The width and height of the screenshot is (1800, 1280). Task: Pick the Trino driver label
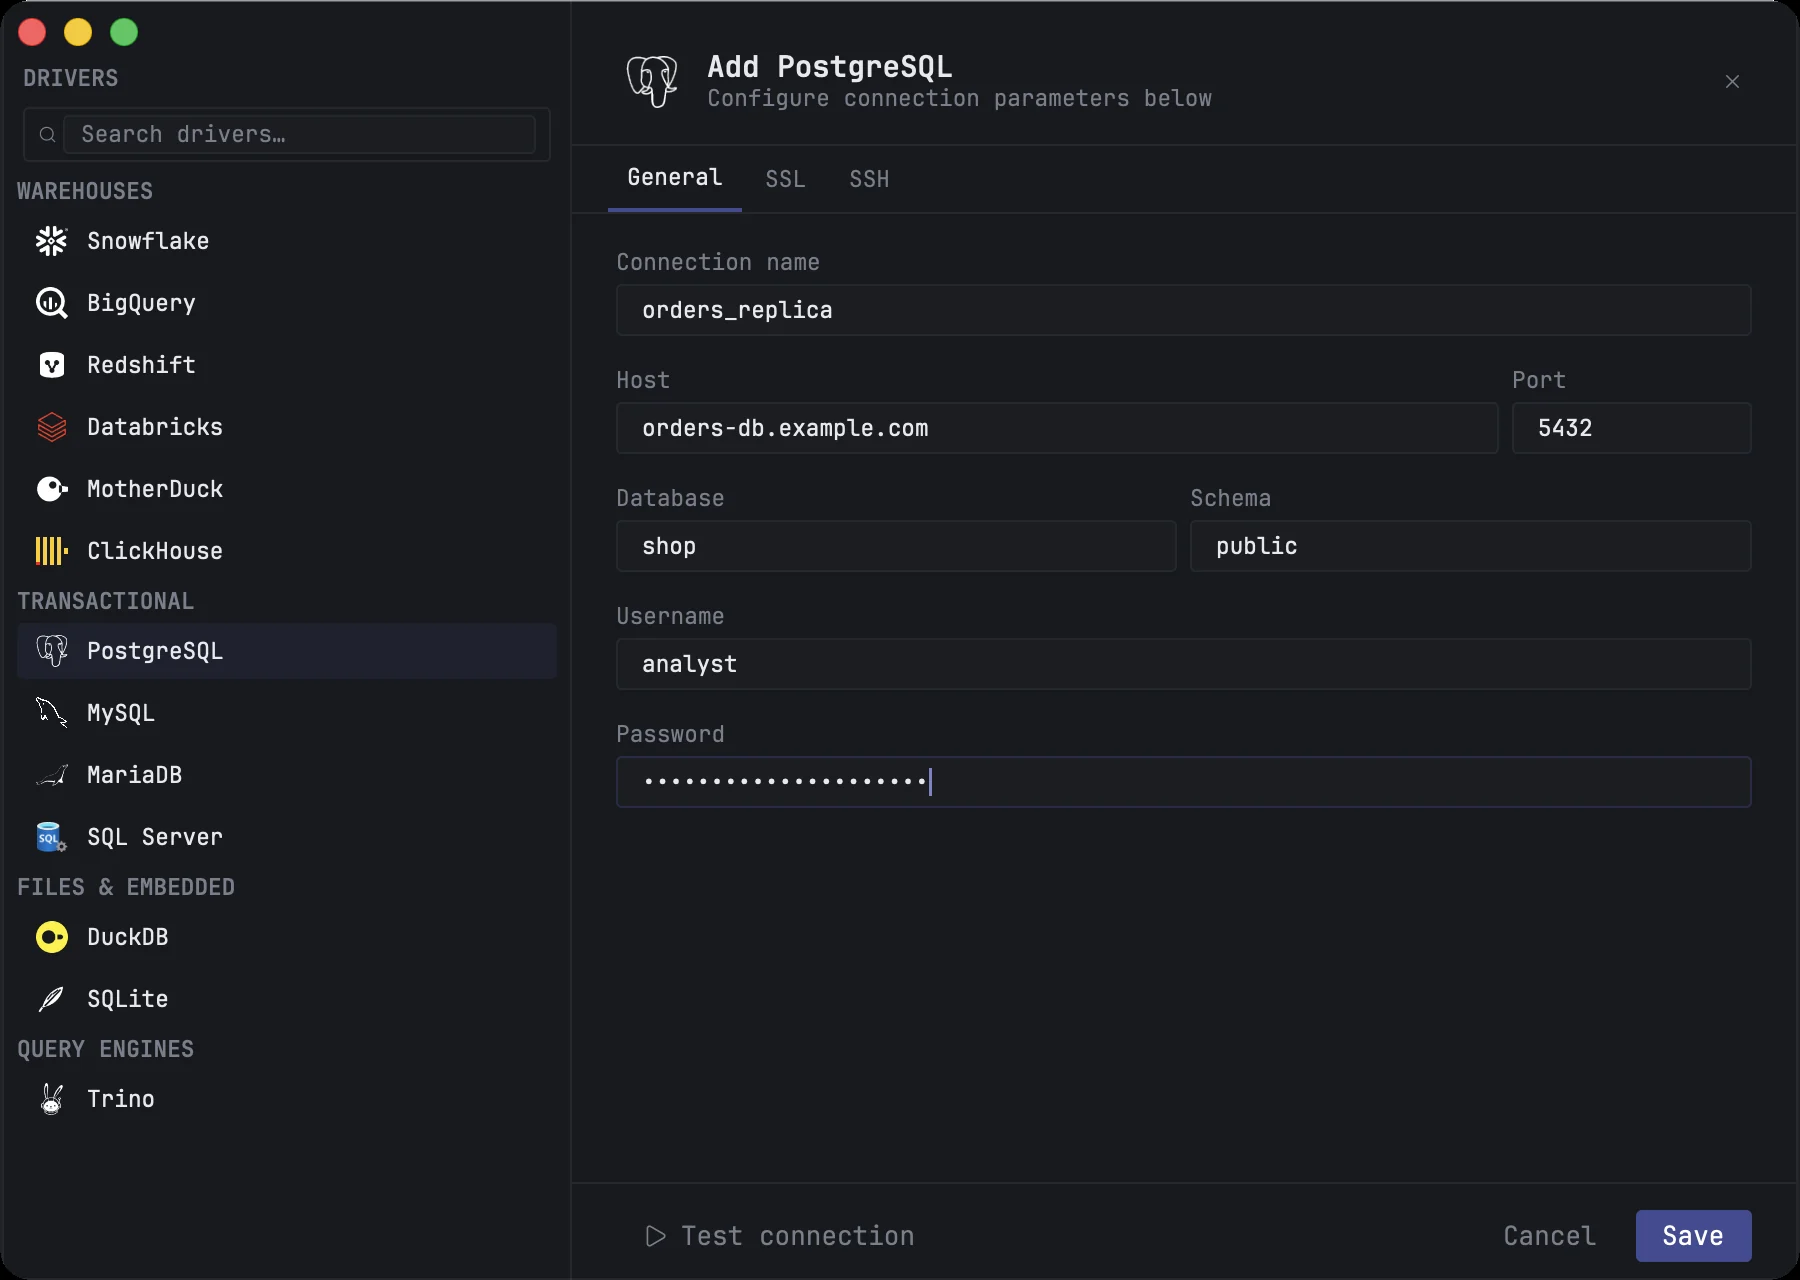121,1099
